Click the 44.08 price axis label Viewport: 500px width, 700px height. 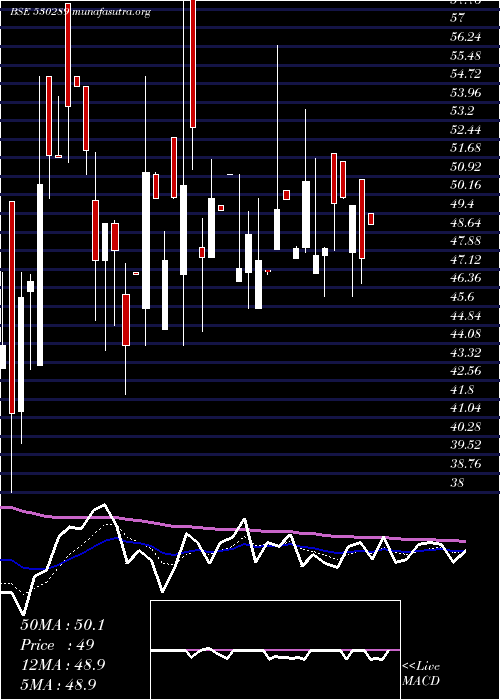click(465, 334)
